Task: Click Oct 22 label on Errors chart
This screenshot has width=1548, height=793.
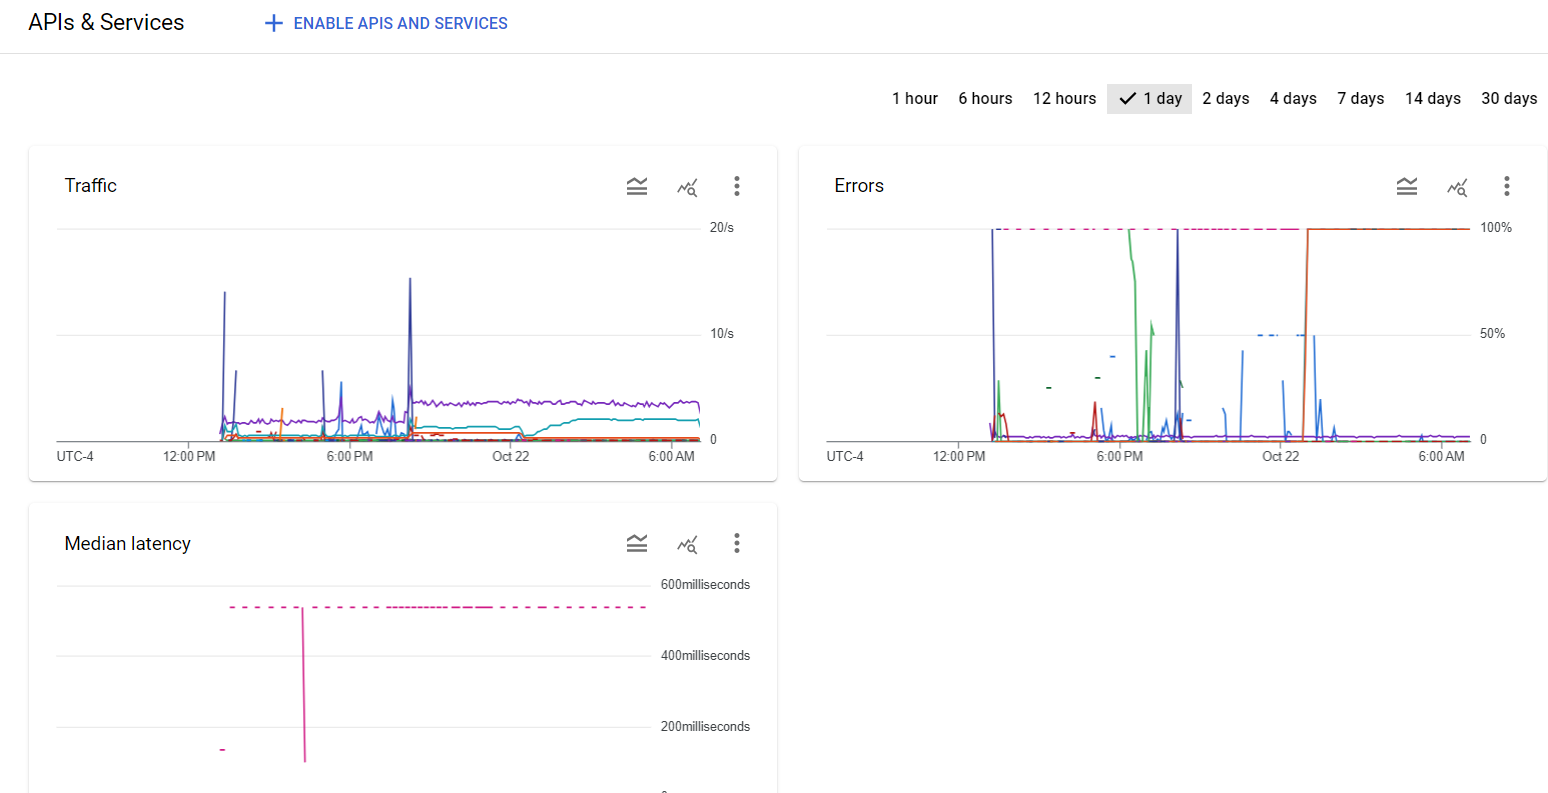Action: click(1280, 456)
